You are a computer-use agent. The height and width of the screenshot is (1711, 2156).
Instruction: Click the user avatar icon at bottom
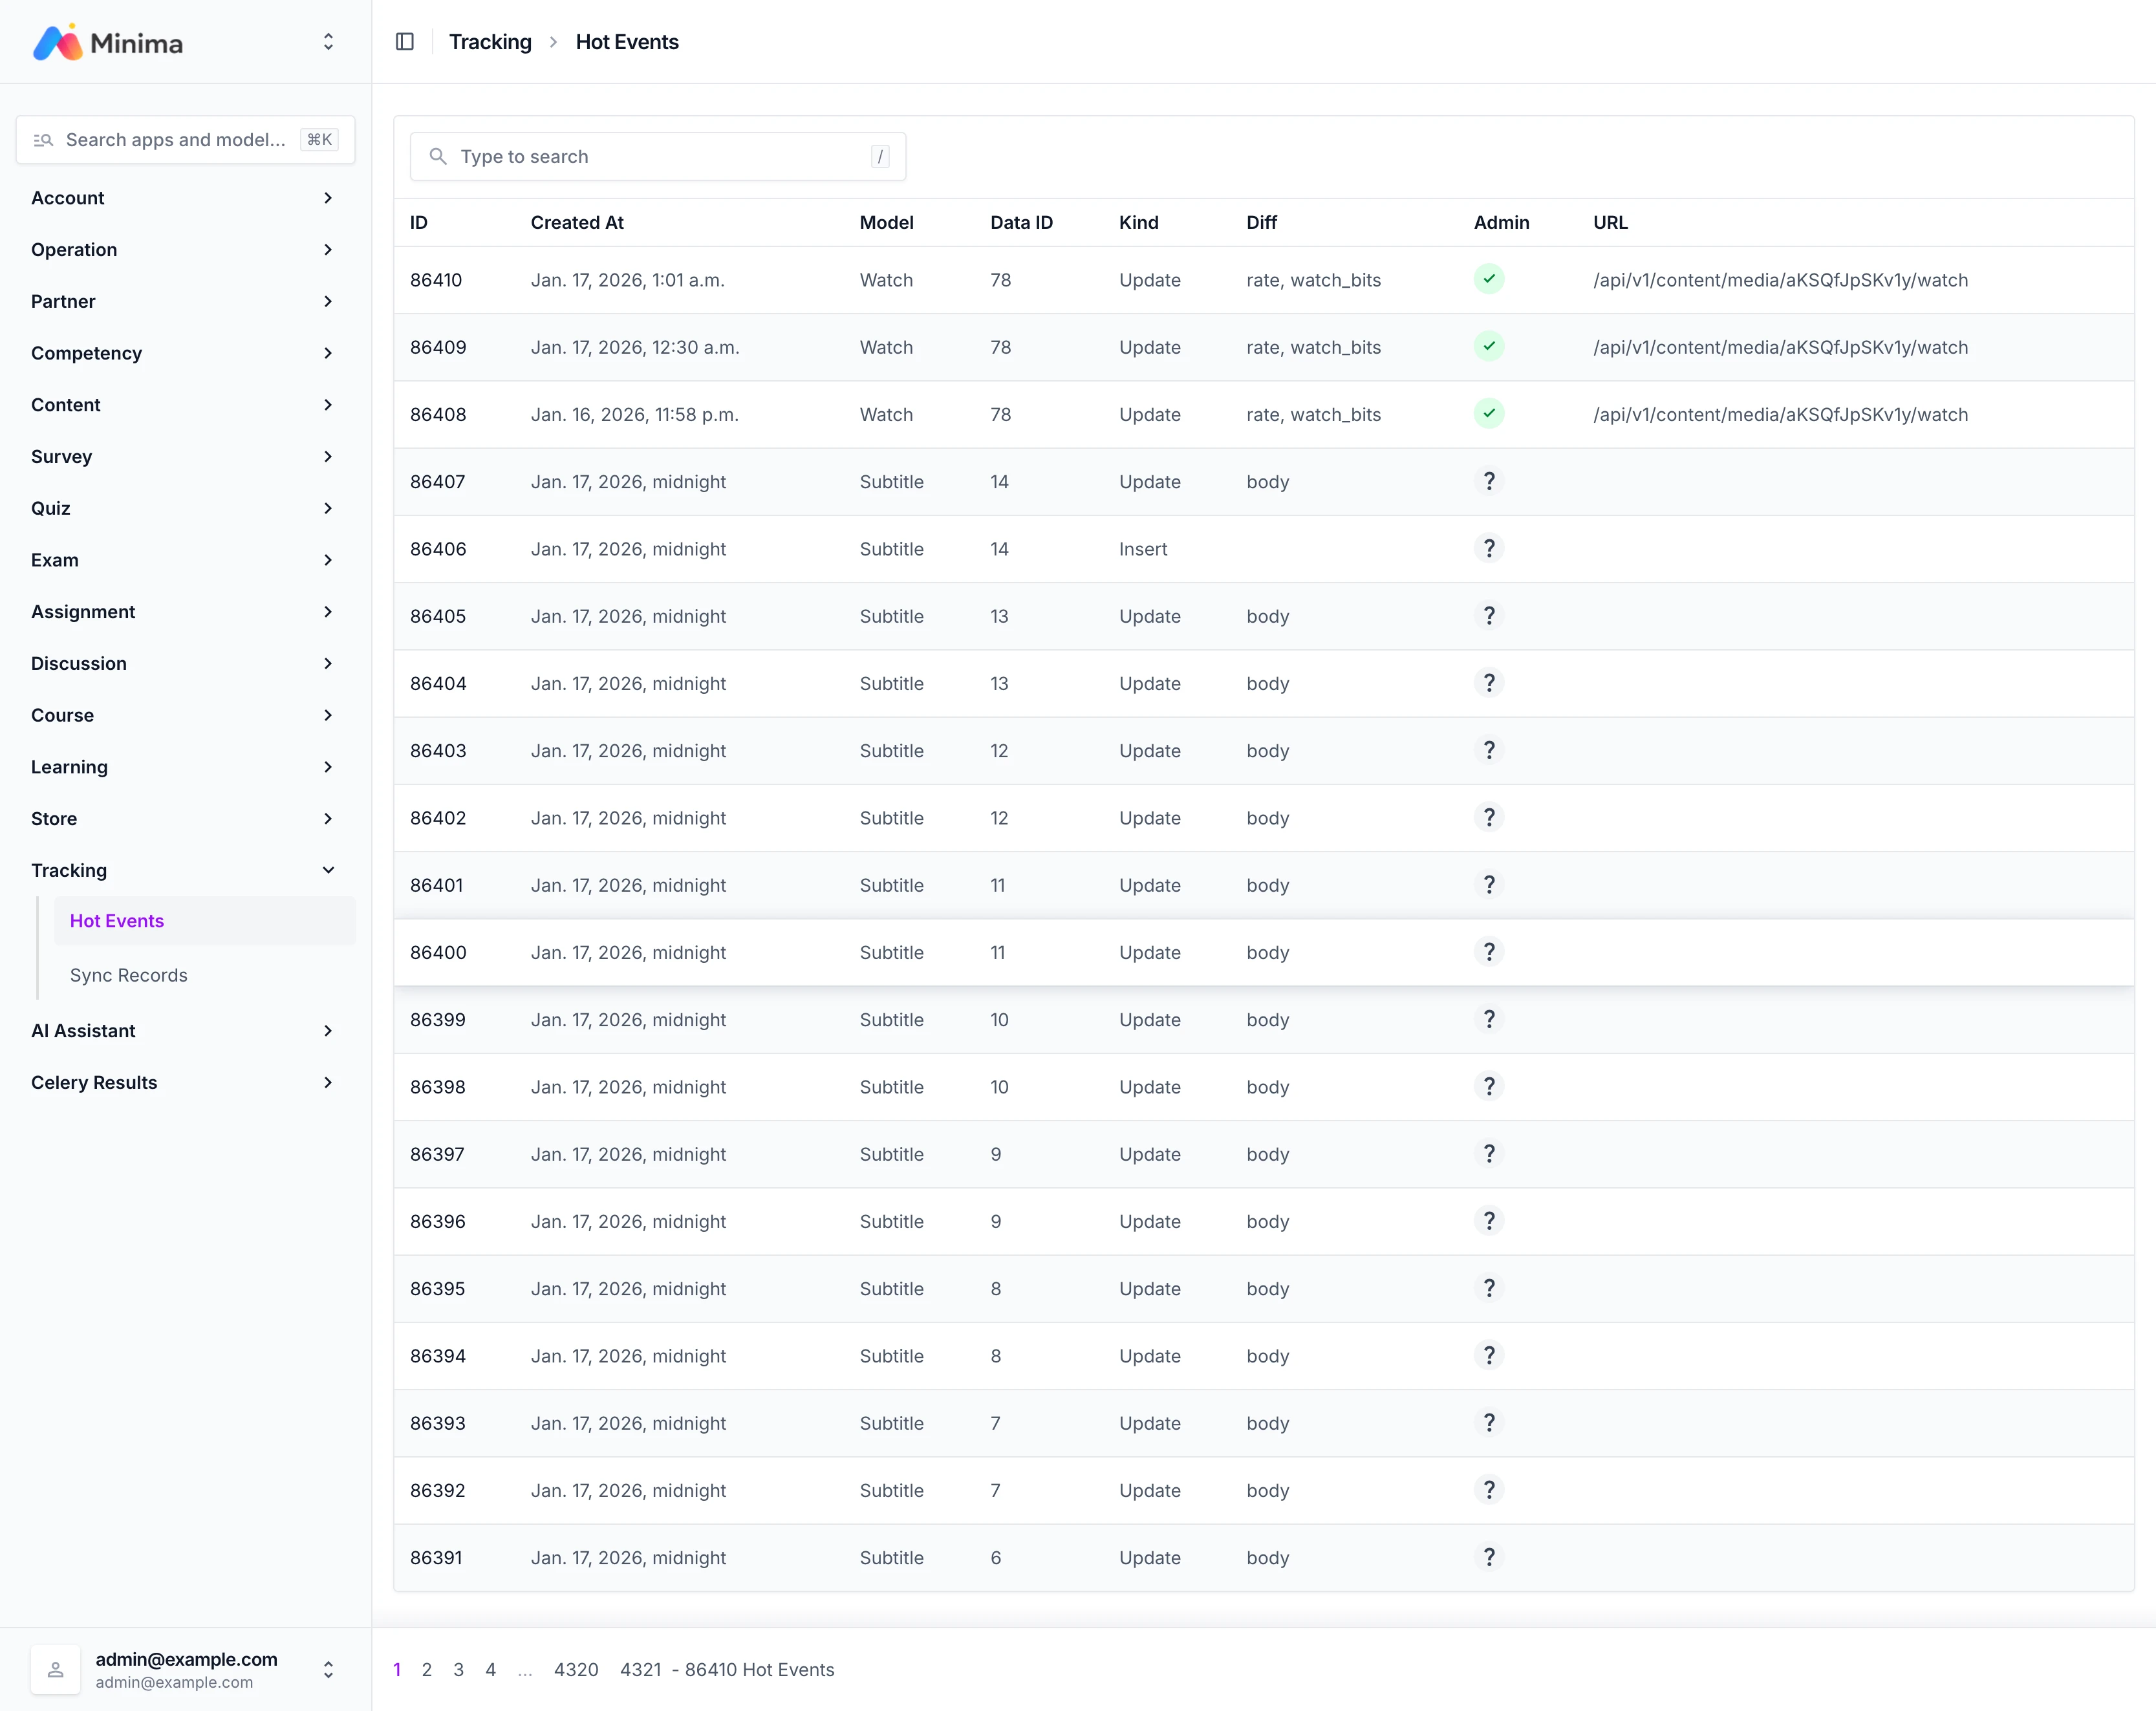[x=56, y=1669]
